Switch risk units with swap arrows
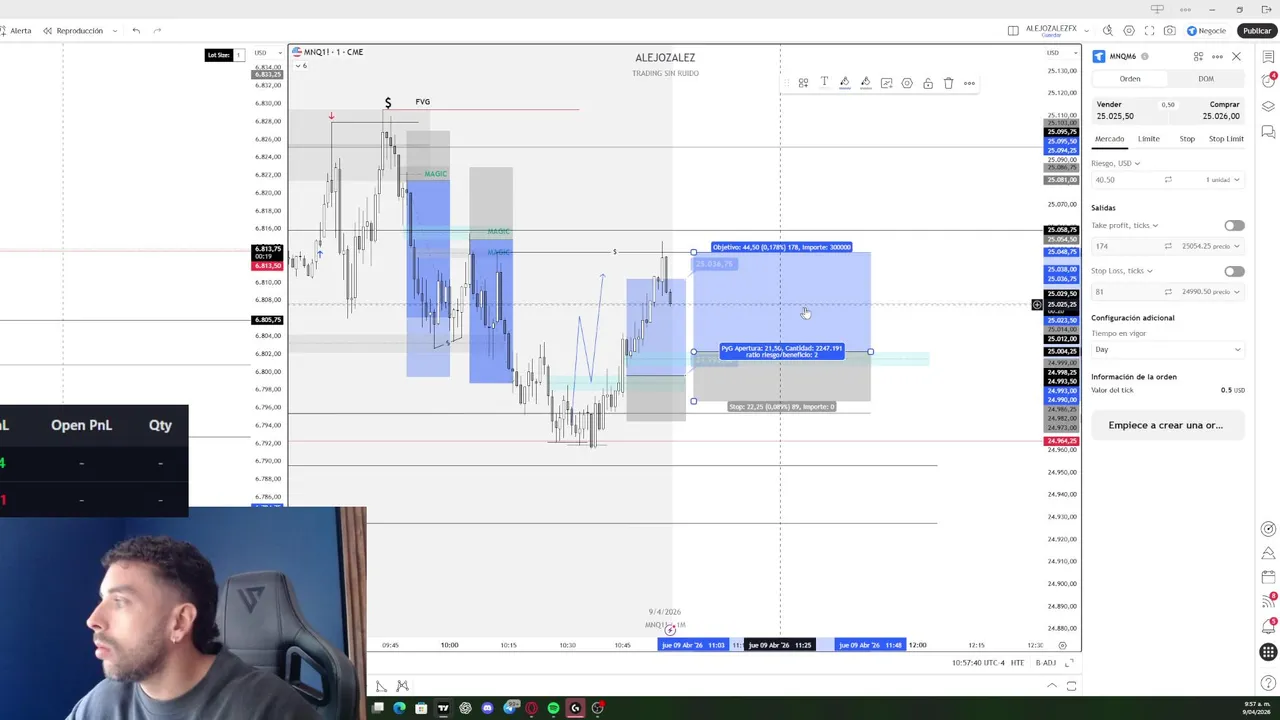 [1167, 180]
